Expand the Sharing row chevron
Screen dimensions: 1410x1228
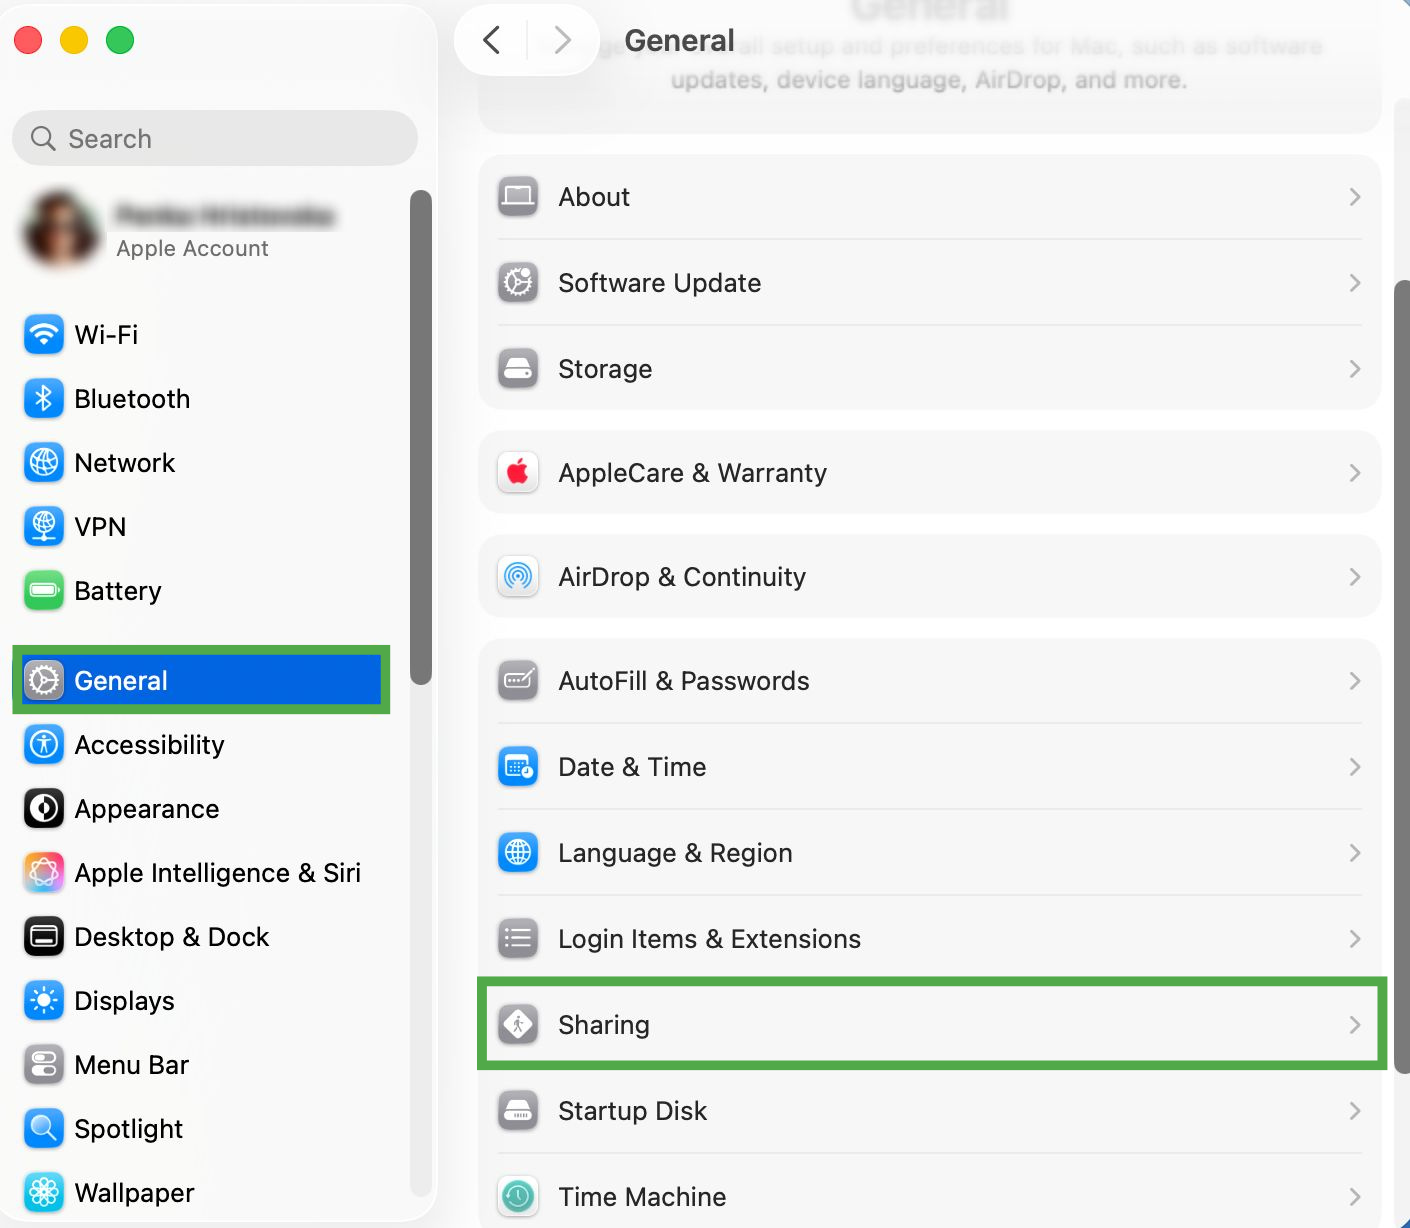tap(1355, 1025)
